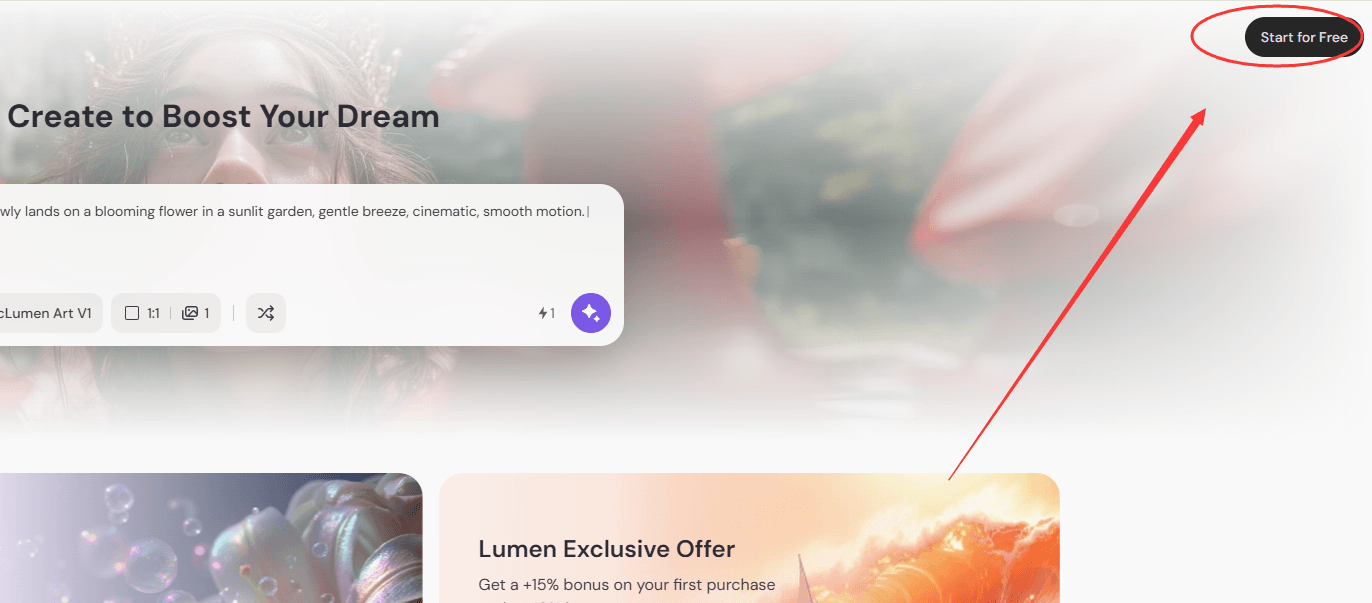Screen dimensions: 1372x603
Task: Place cursor after 'smooth motion.' in prompt
Action: (x=588, y=212)
